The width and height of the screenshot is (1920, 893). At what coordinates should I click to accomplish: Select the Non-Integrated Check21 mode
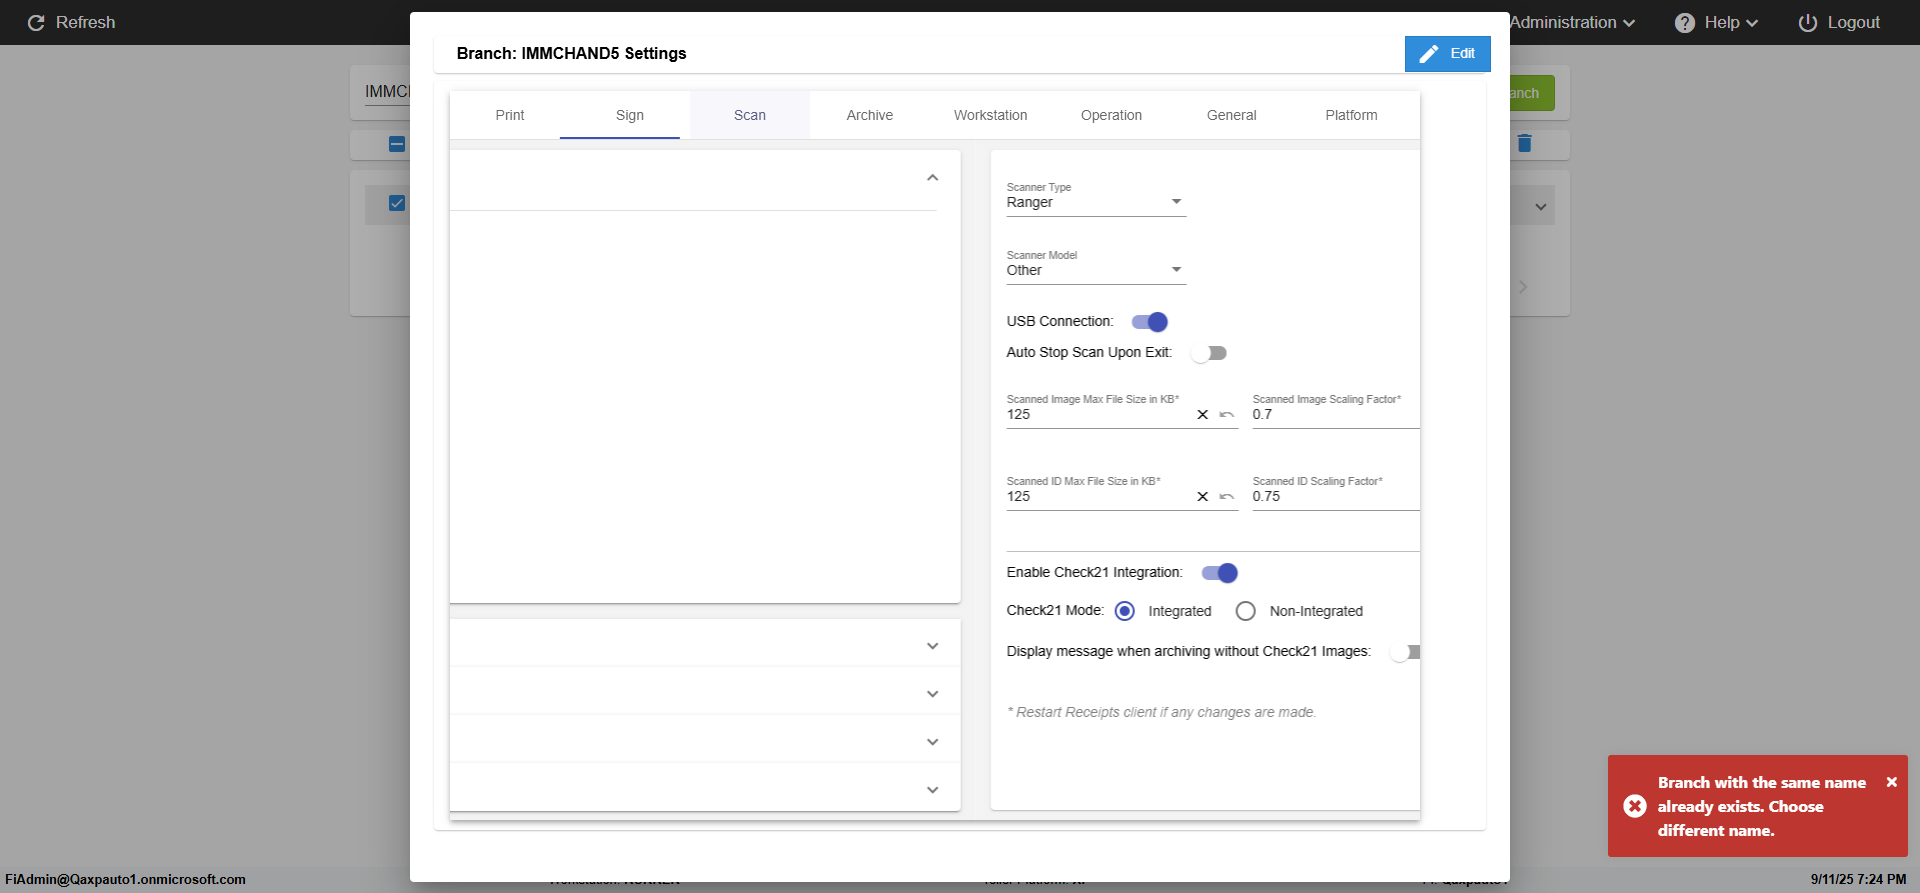(x=1245, y=611)
